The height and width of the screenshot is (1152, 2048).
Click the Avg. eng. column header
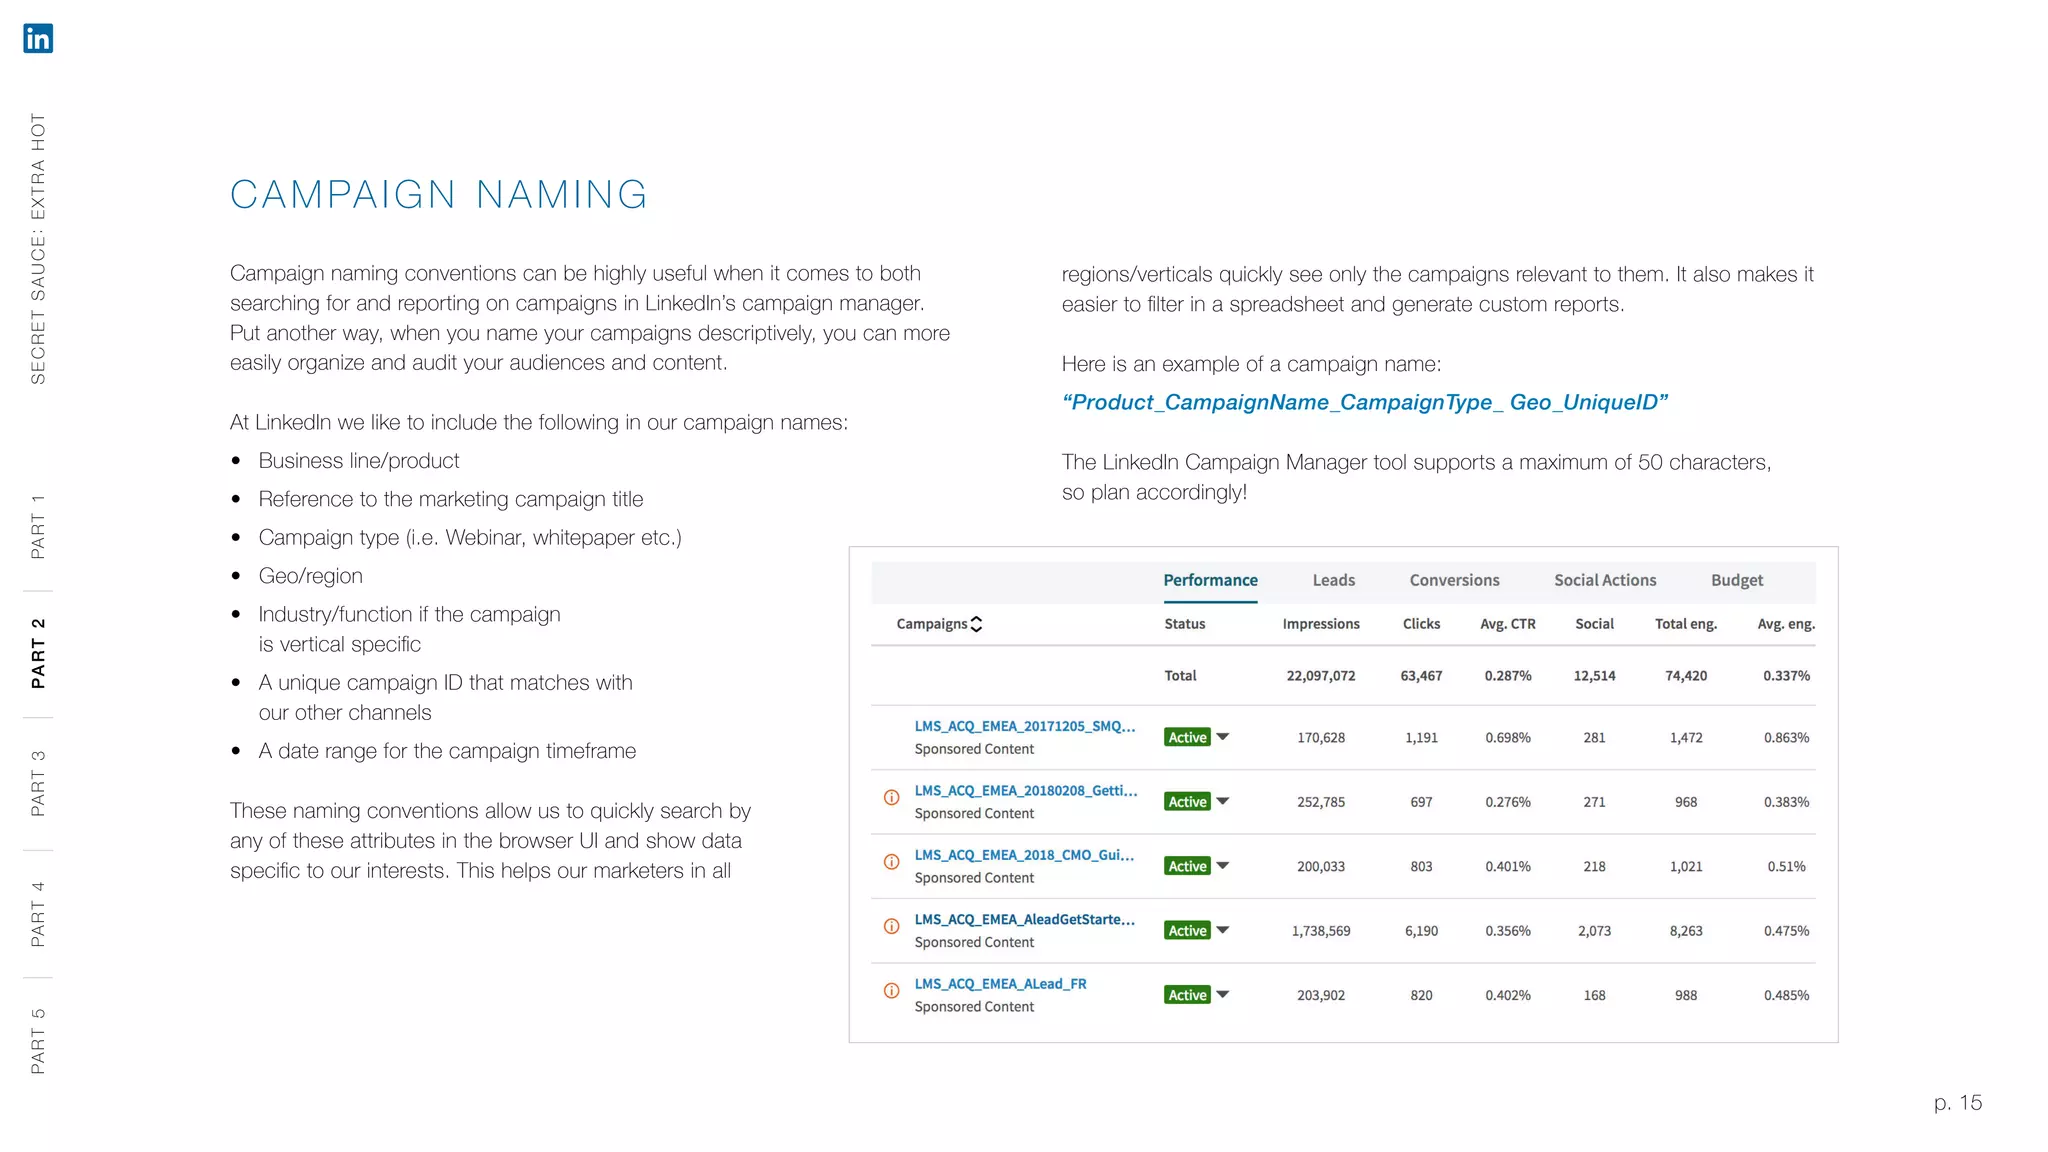pos(1786,624)
